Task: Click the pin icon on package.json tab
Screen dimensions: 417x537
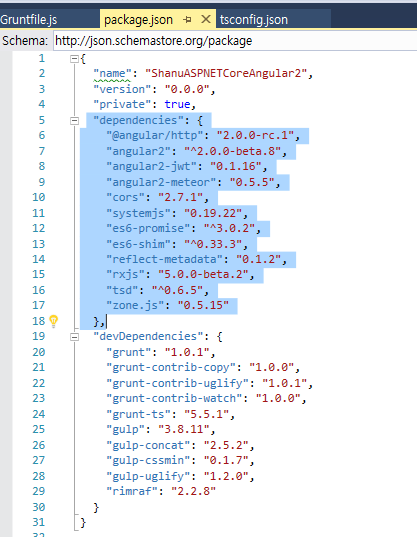Action: click(x=187, y=20)
